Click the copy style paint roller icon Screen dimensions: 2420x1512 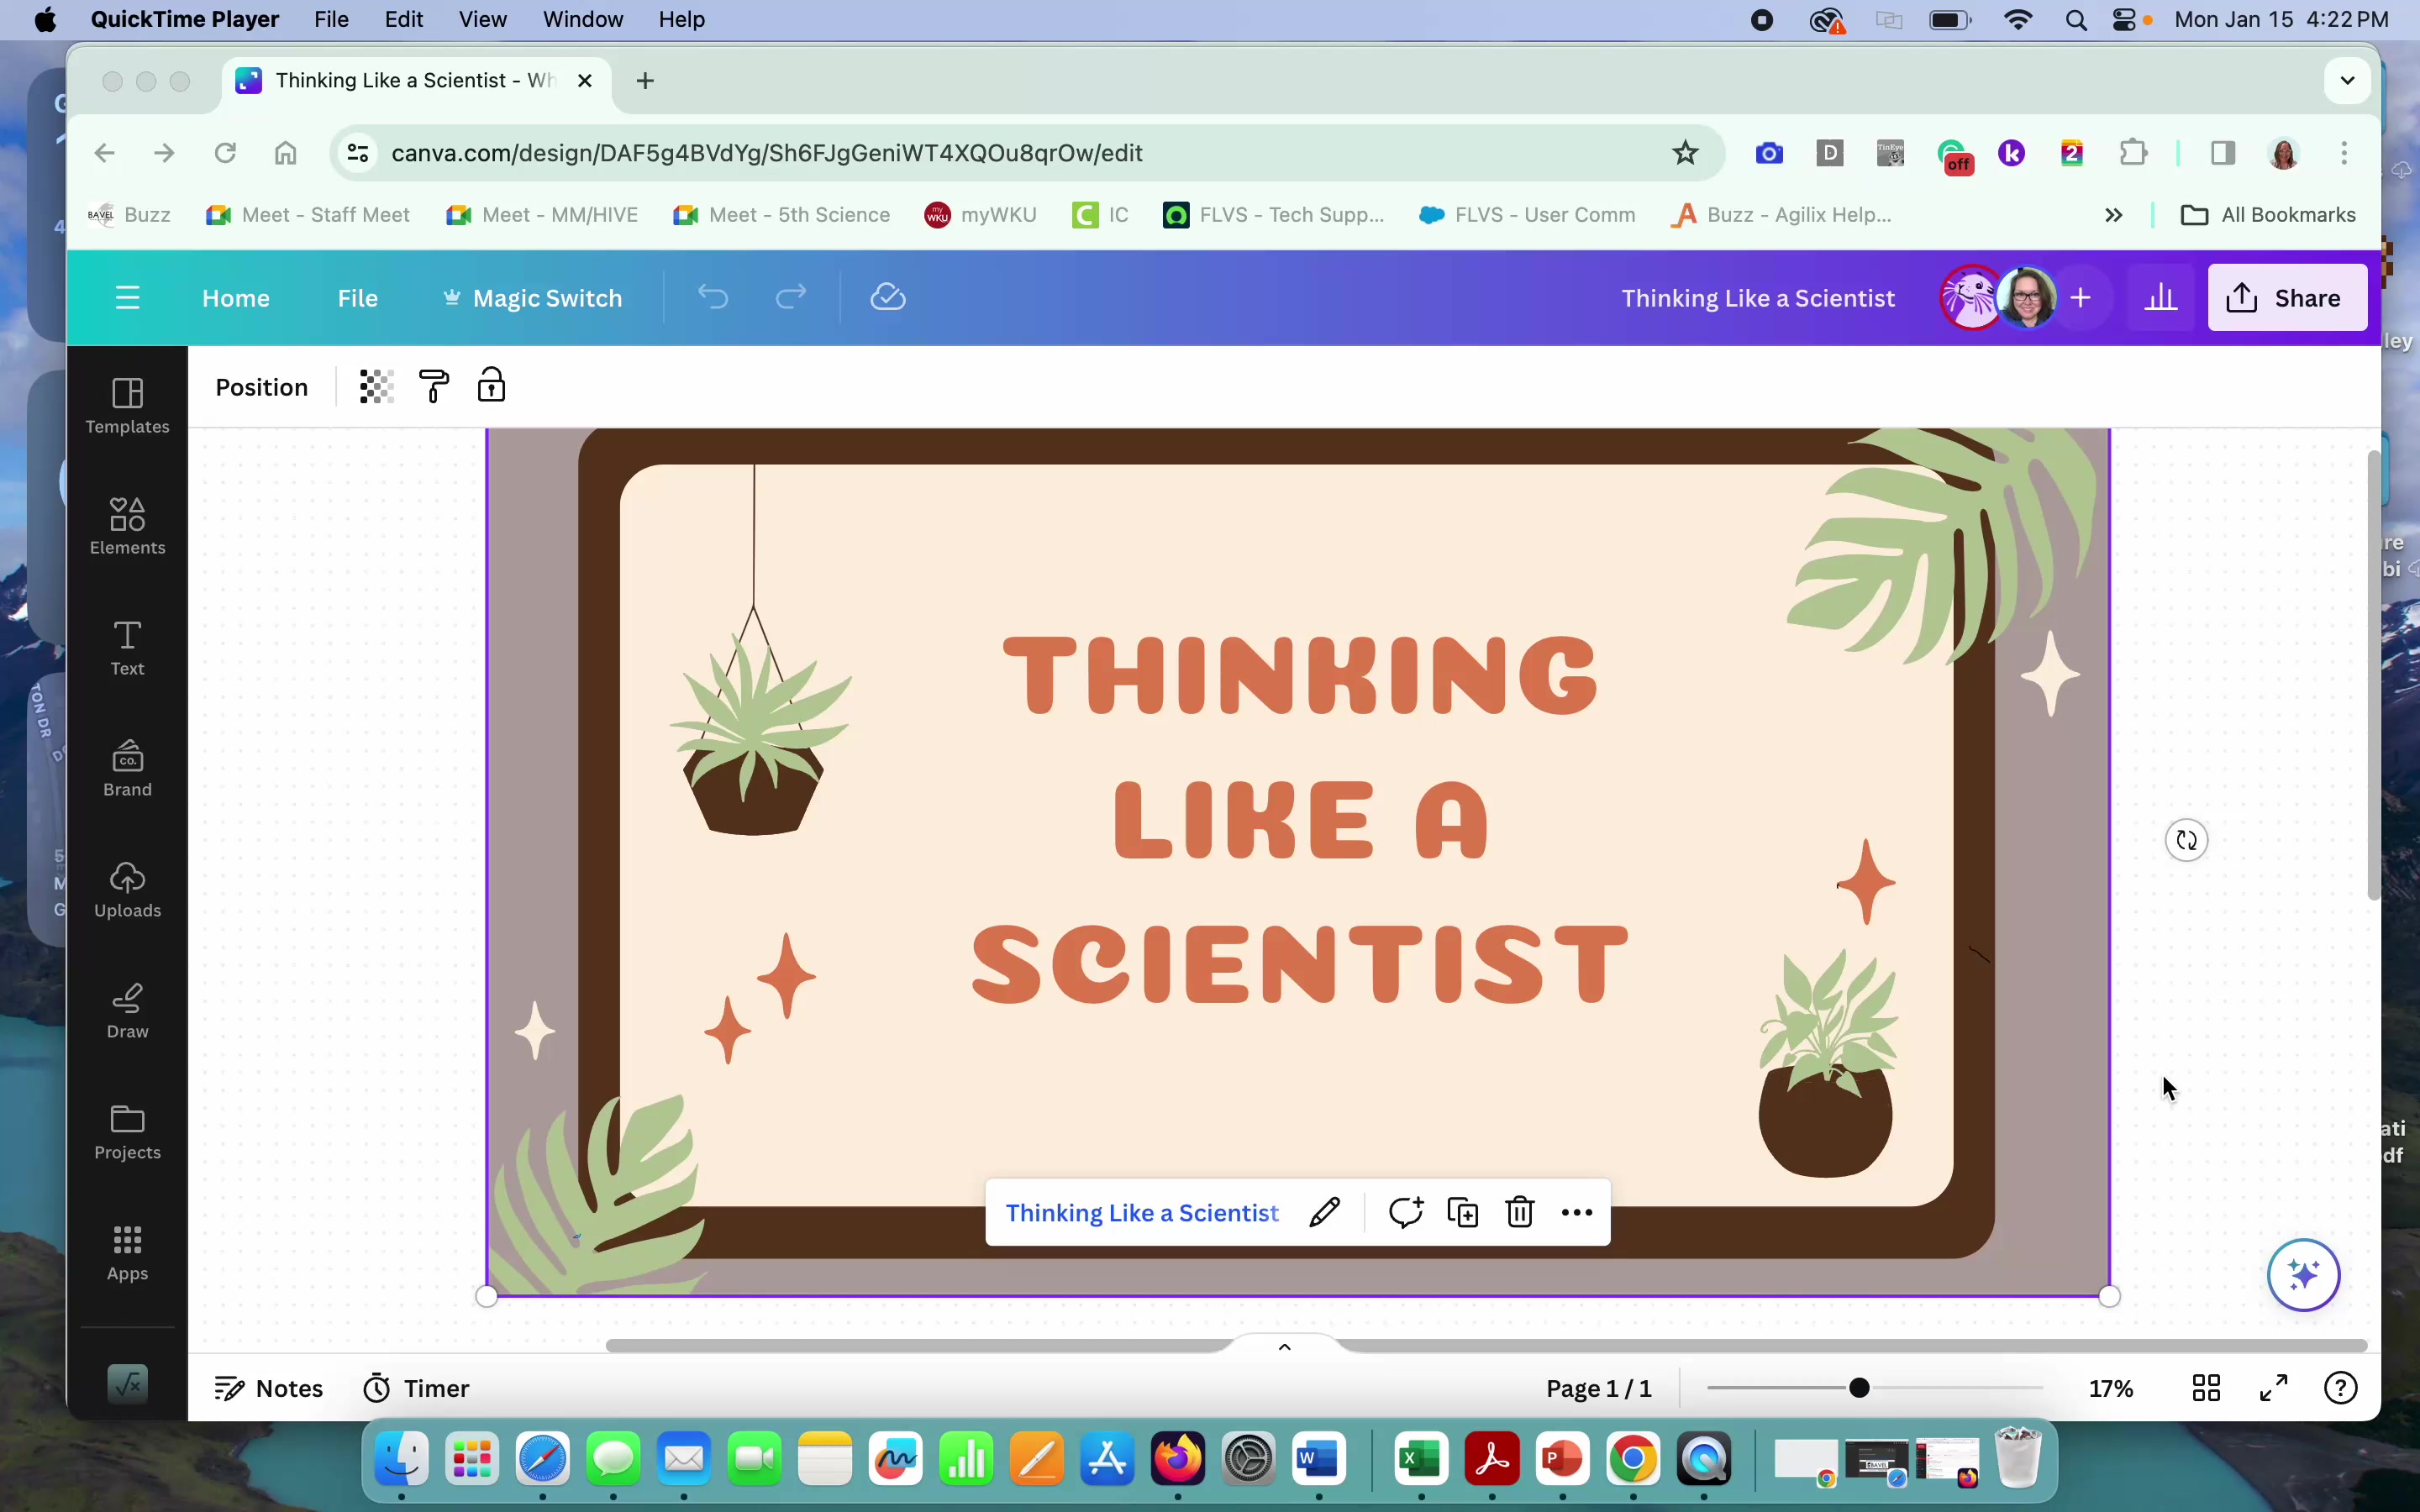[x=434, y=387]
